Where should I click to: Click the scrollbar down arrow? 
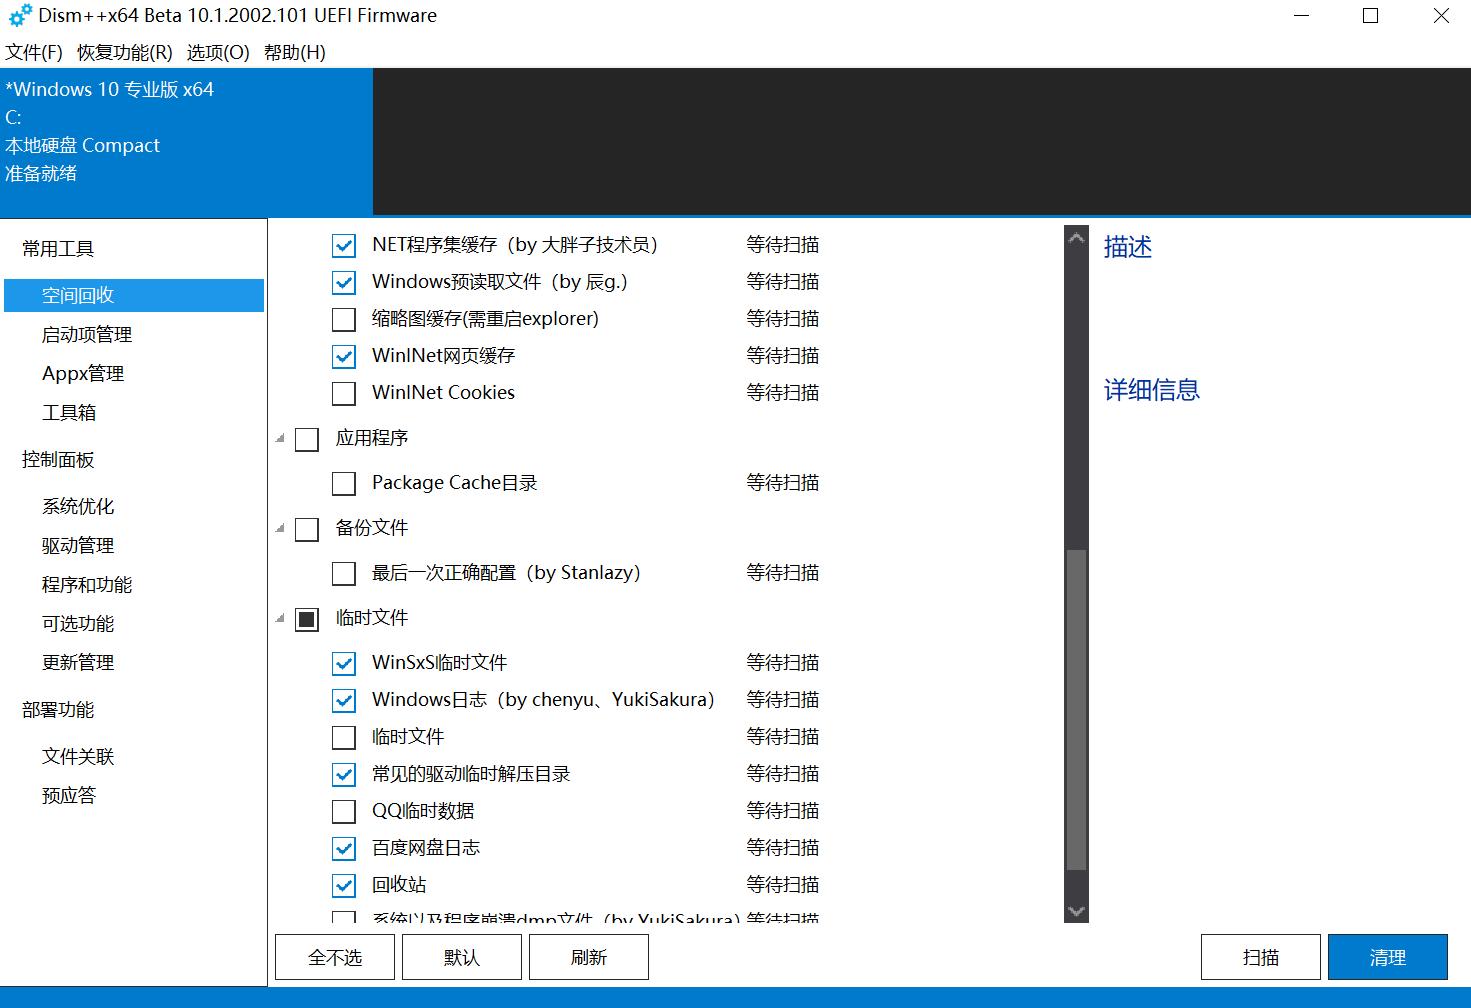click(1075, 910)
